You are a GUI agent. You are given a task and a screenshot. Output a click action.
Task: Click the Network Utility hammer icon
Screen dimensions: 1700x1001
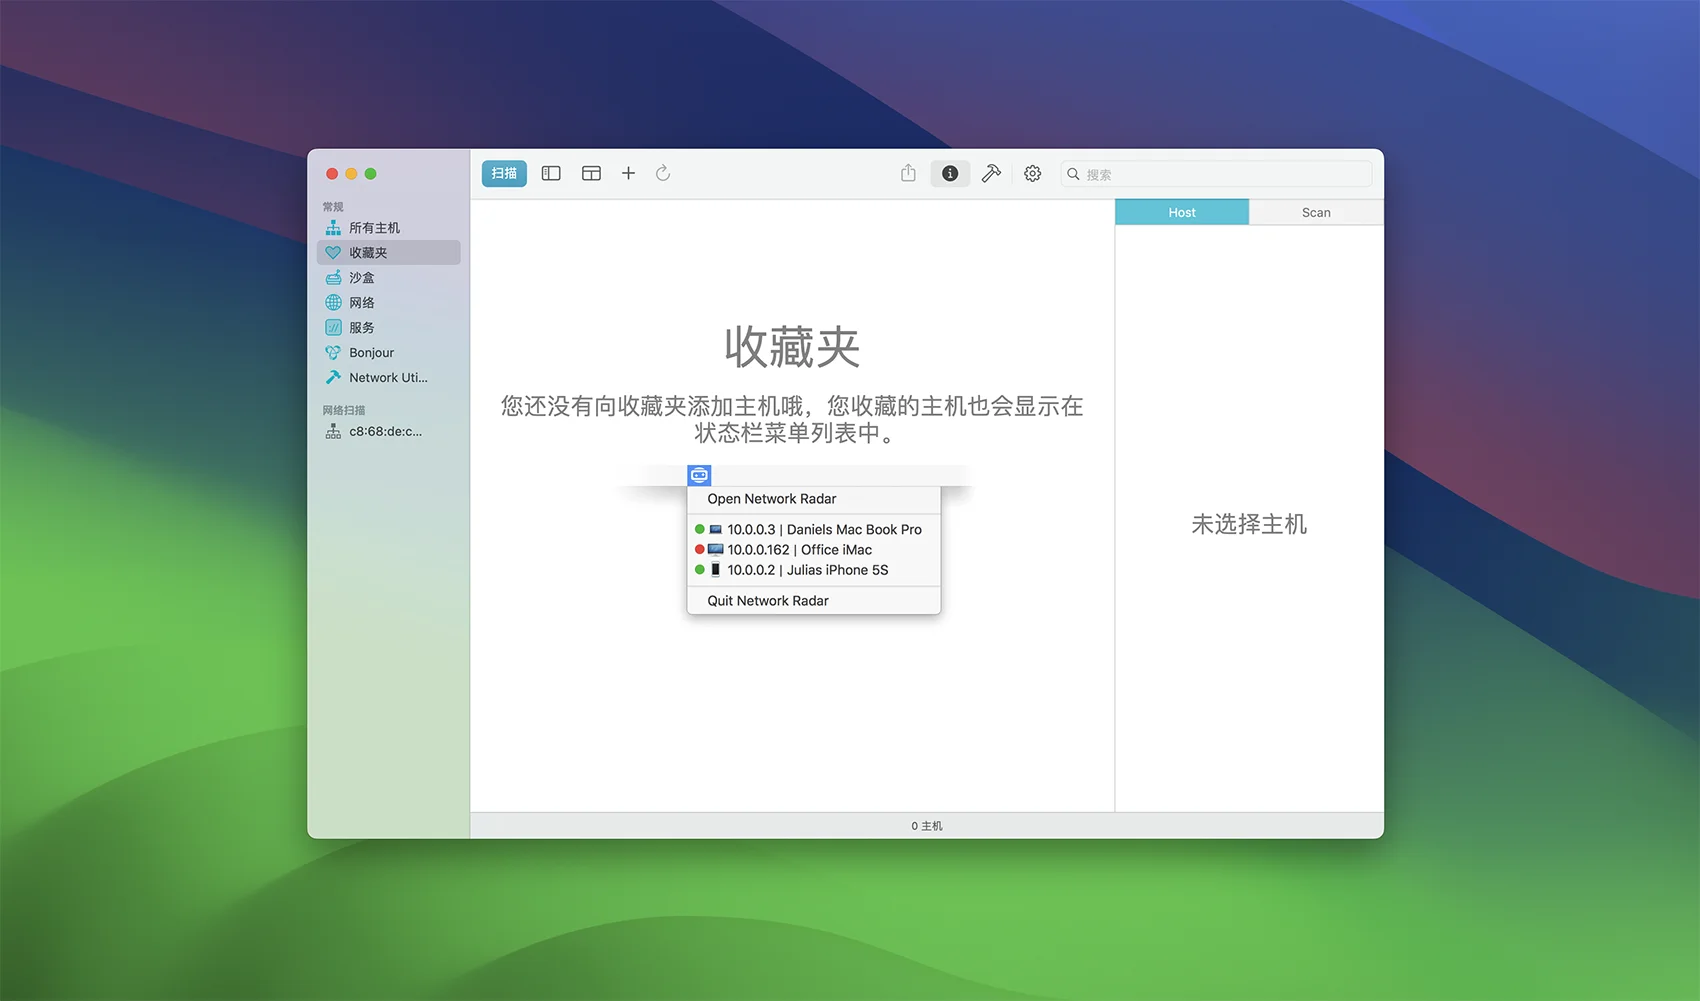point(333,378)
